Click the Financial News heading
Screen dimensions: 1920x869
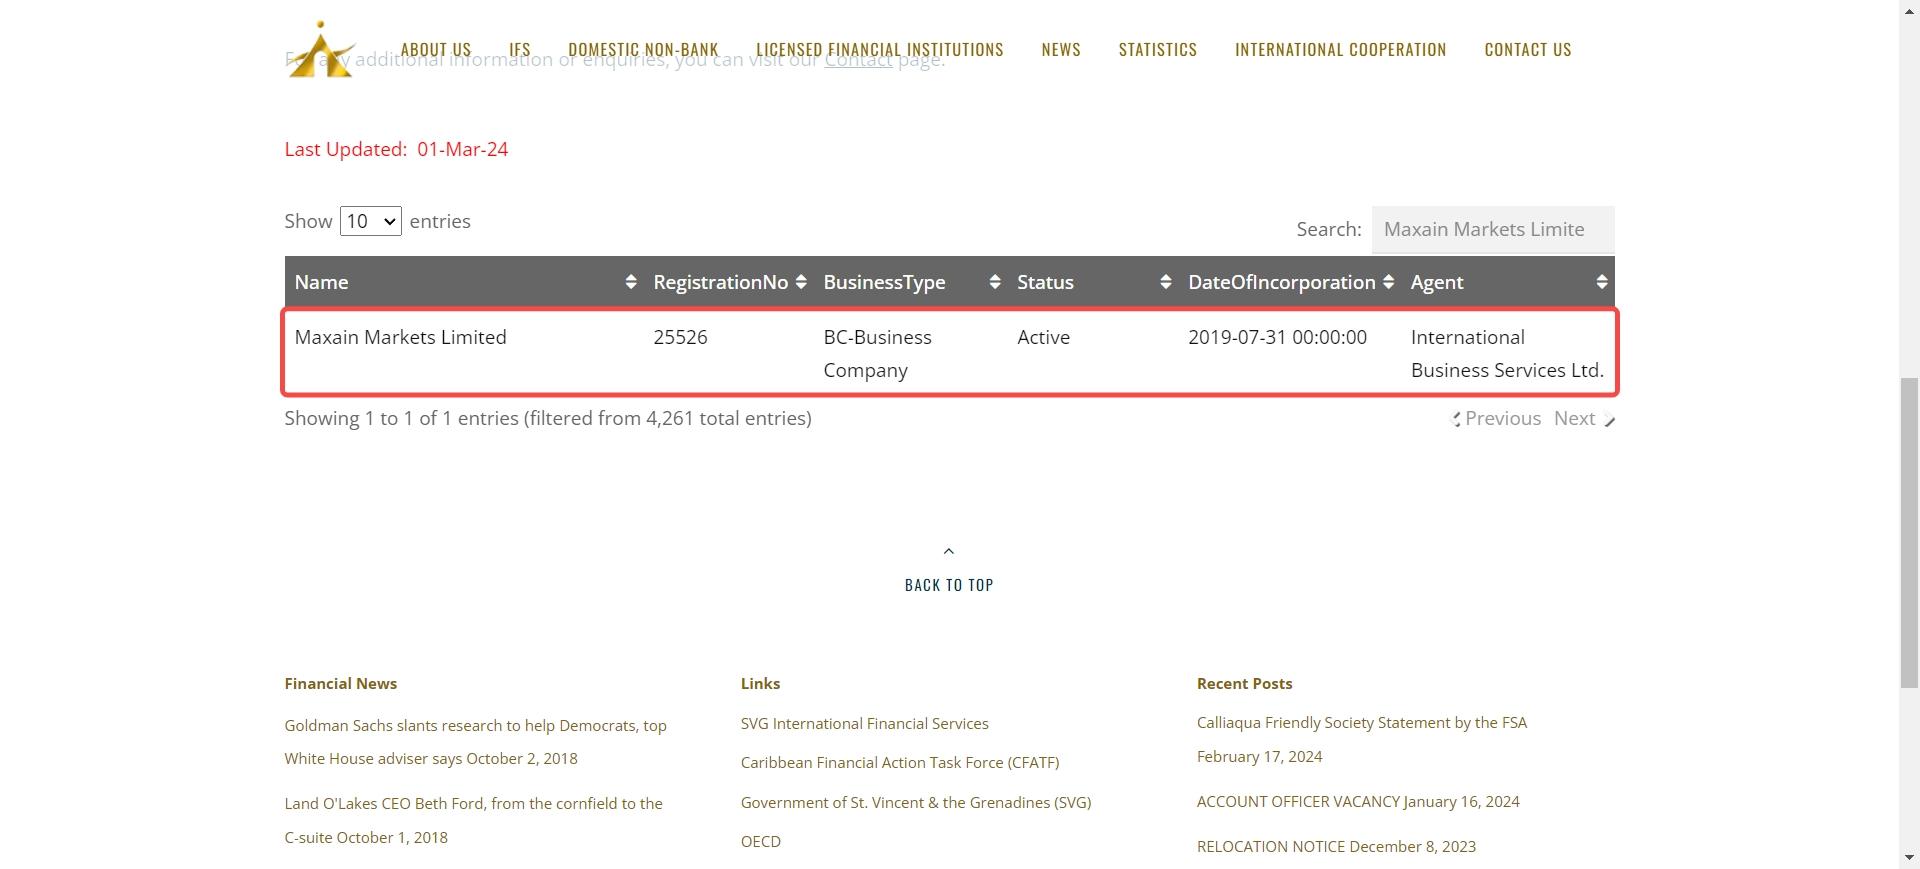click(x=340, y=683)
